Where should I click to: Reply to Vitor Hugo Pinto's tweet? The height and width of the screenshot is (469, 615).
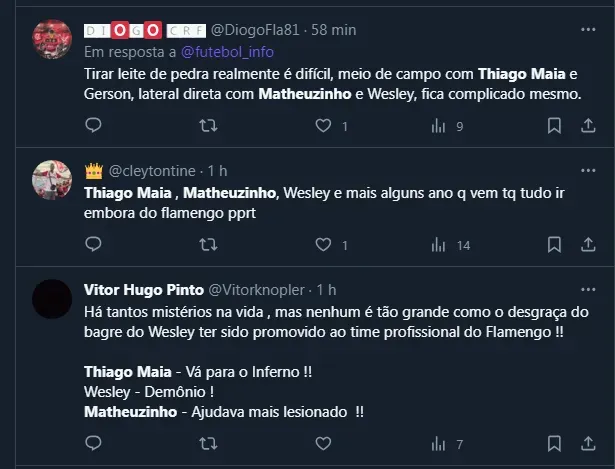(93, 444)
